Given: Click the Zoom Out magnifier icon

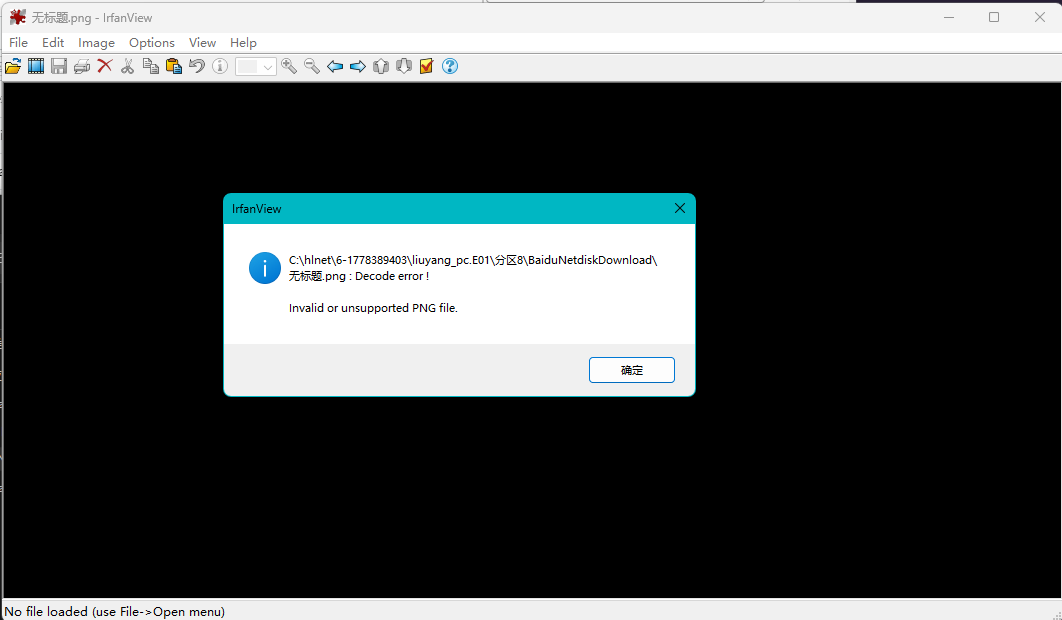Looking at the screenshot, I should pyautogui.click(x=312, y=66).
